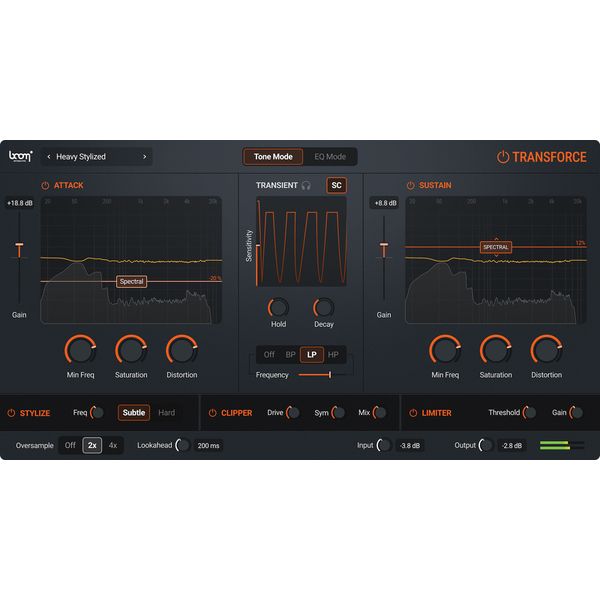Click the -3.8 dB input value

pyautogui.click(x=410, y=446)
